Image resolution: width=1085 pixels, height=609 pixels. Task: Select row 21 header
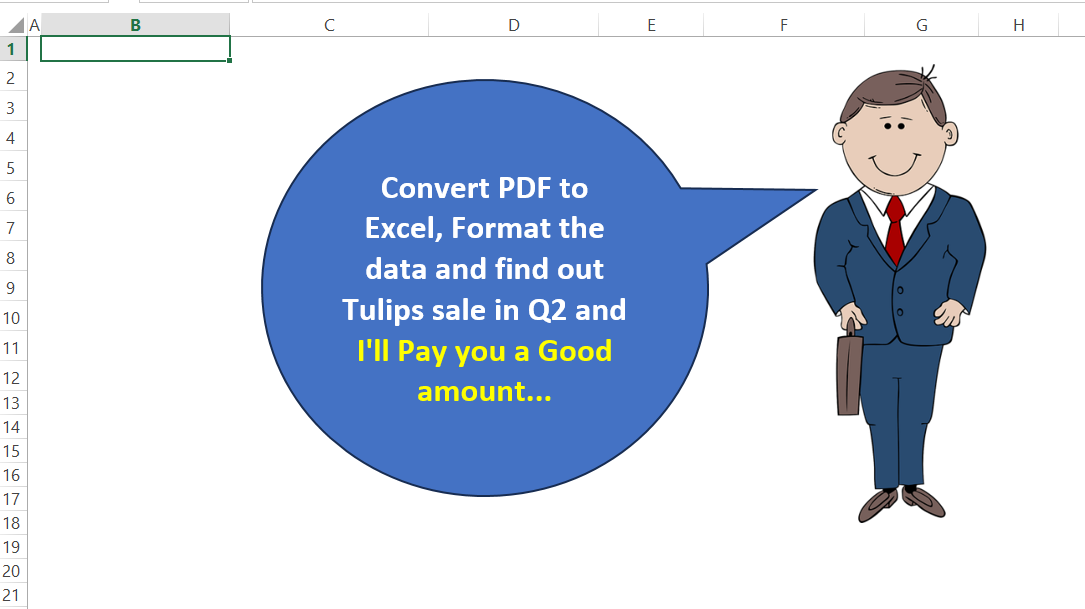coord(12,595)
